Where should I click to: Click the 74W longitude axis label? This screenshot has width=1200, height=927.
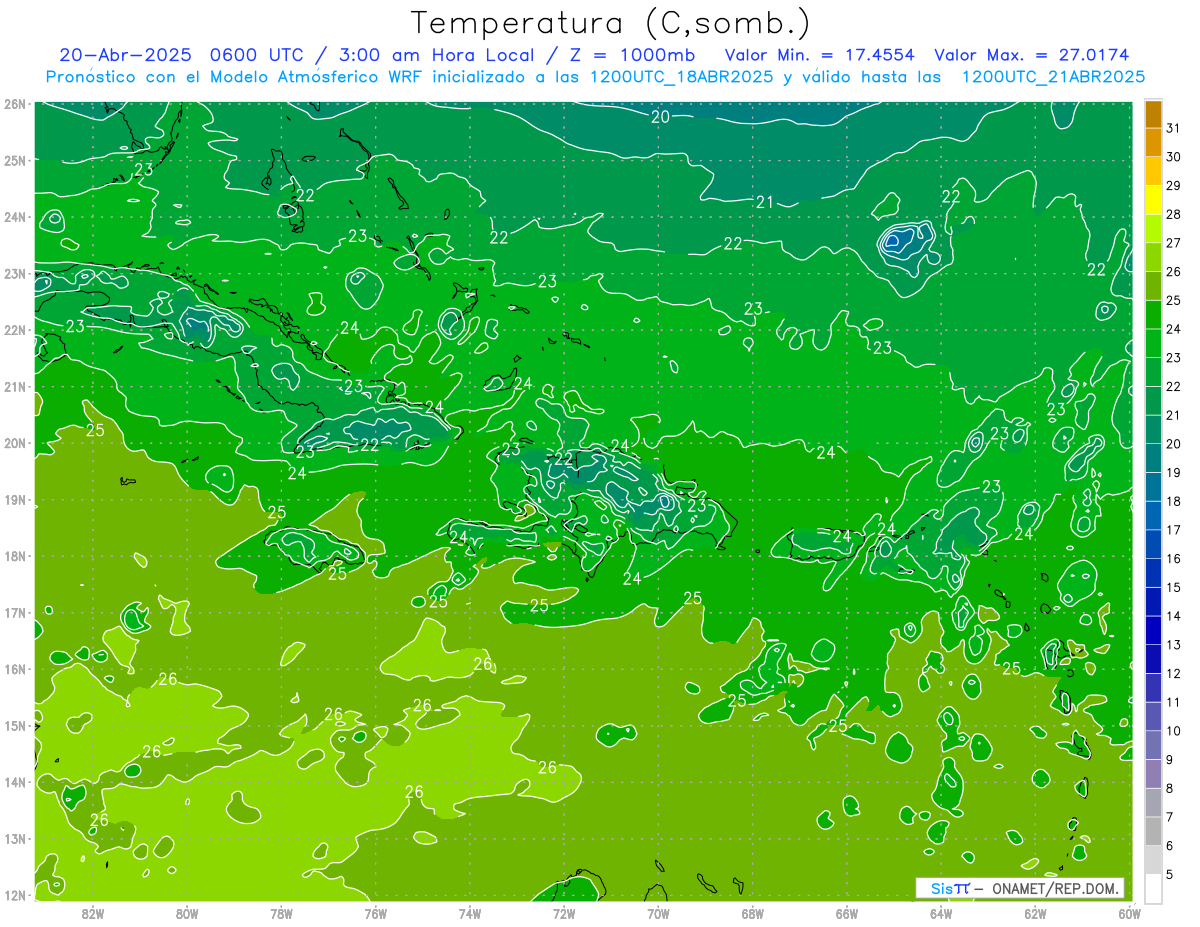point(470,912)
